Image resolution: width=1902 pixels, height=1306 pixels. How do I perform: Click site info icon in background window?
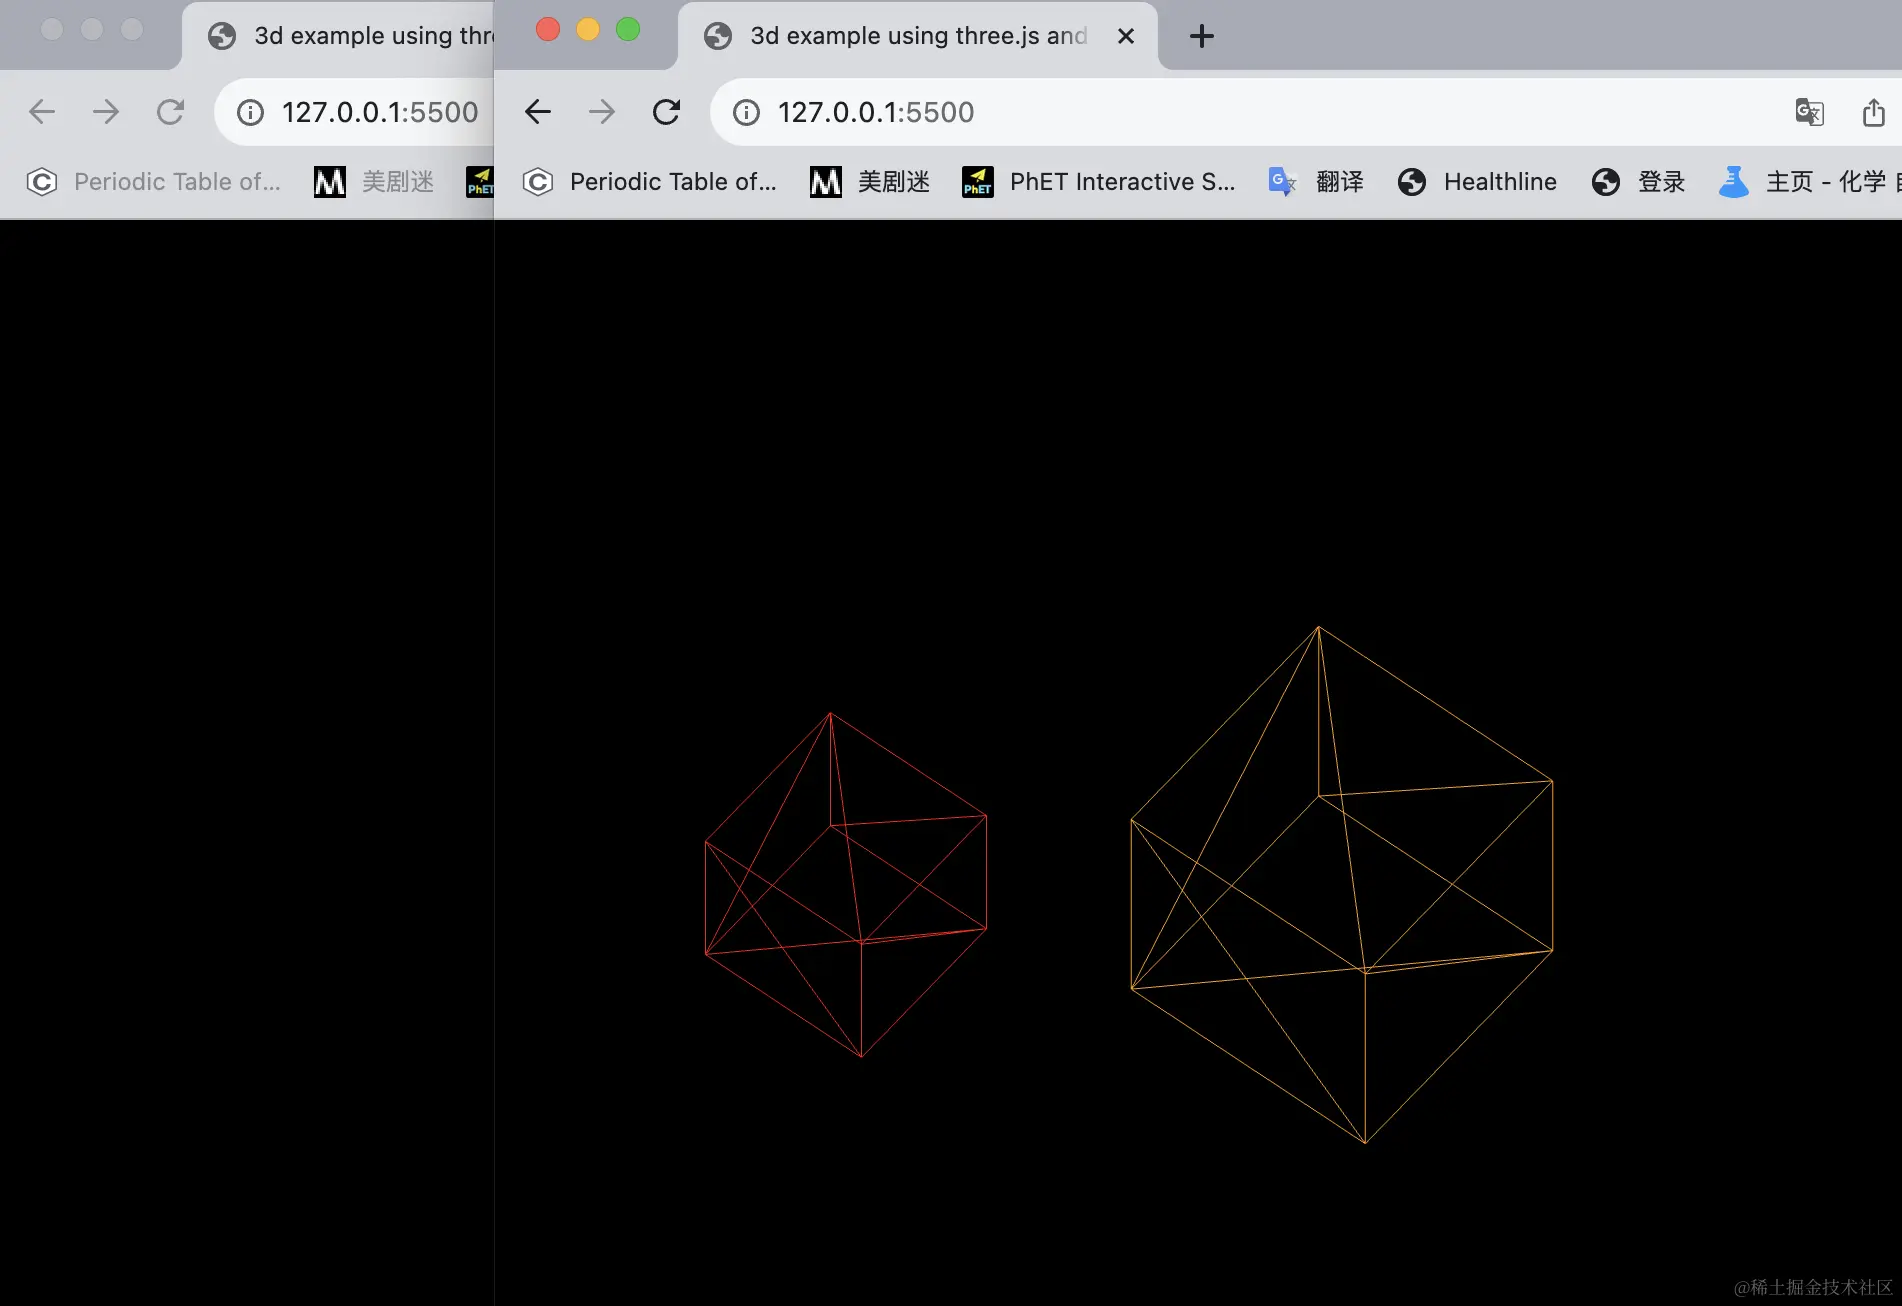(x=250, y=112)
